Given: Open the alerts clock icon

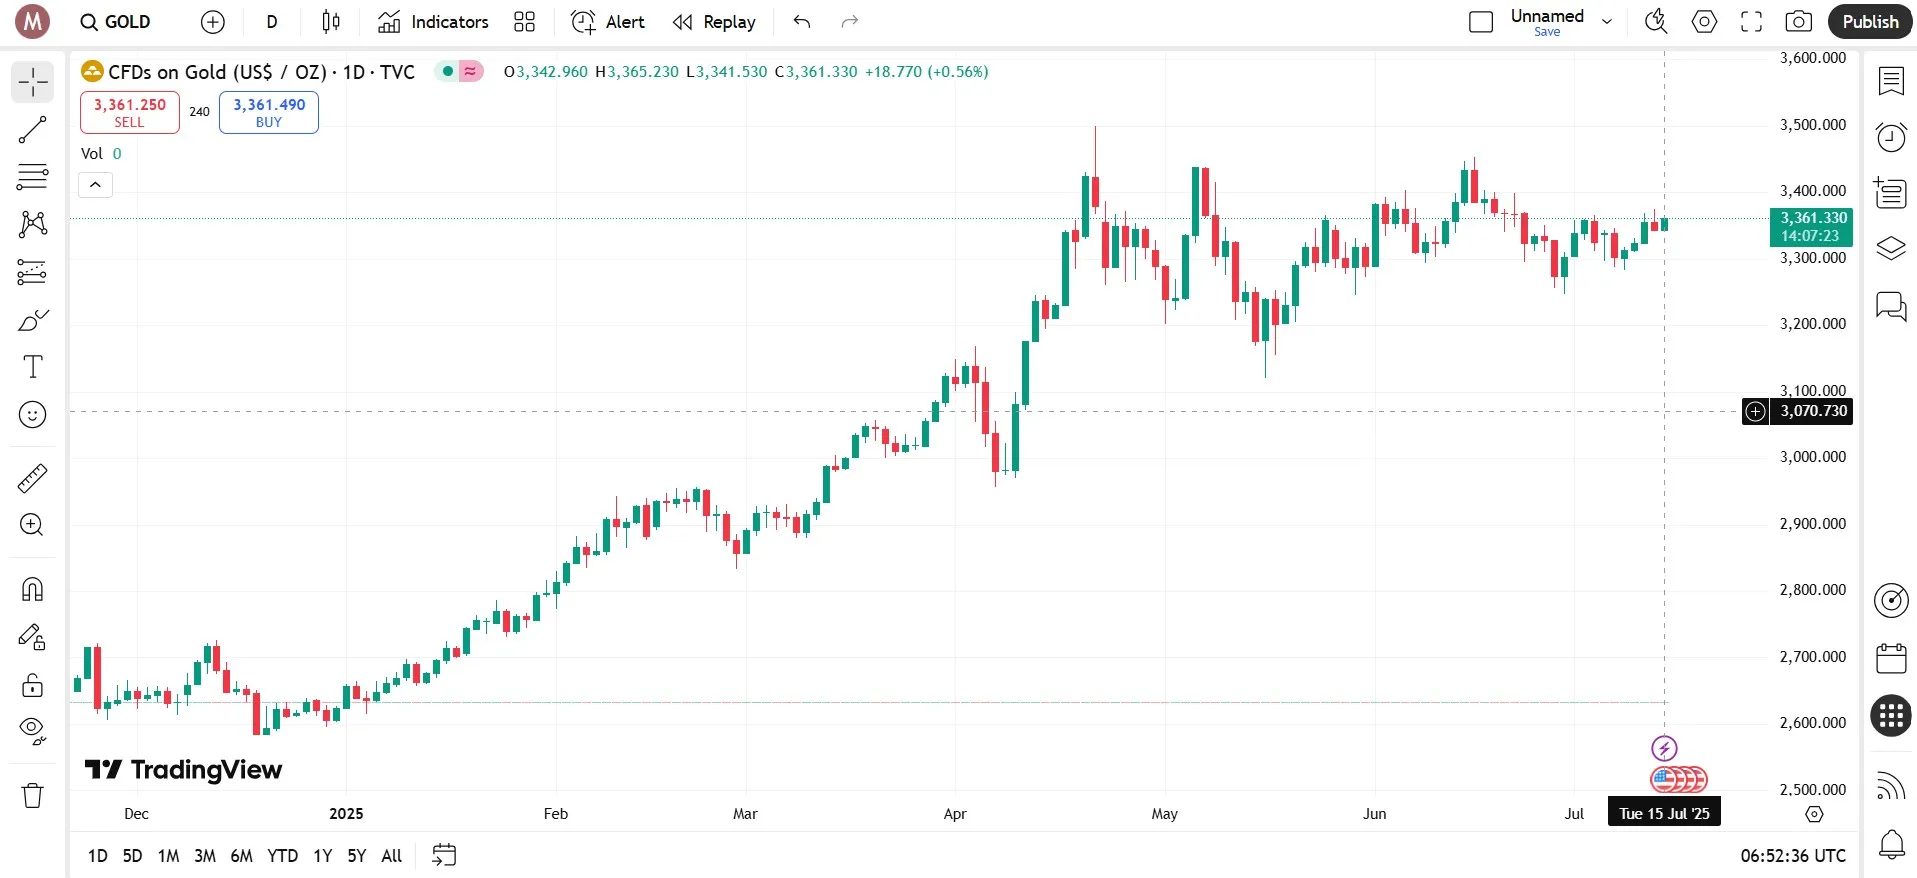Looking at the screenshot, I should (1890, 137).
